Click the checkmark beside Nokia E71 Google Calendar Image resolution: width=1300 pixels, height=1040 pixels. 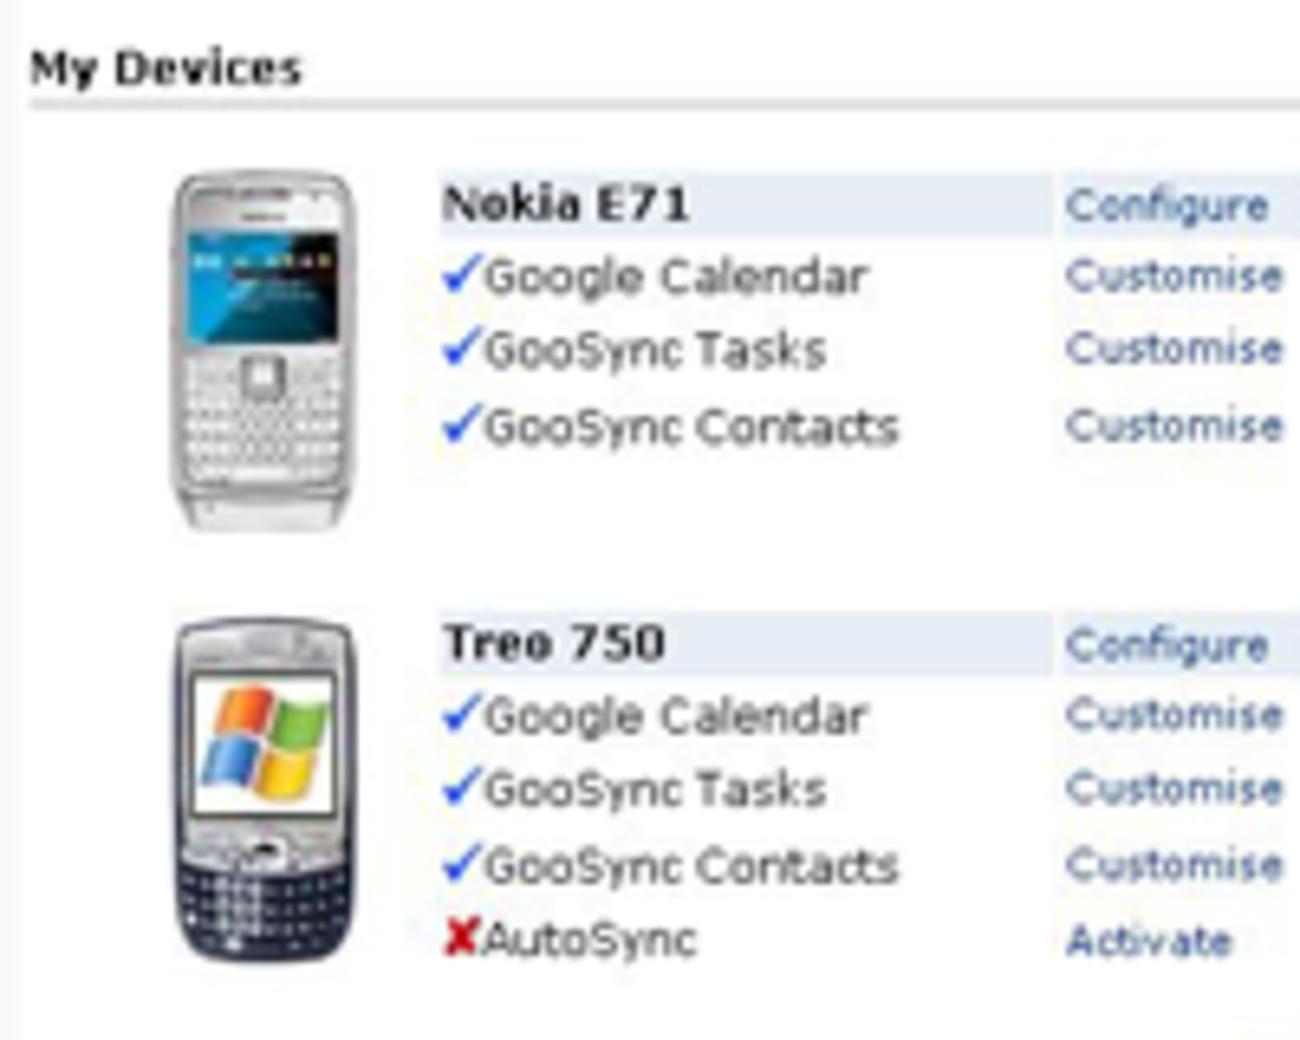[461, 275]
